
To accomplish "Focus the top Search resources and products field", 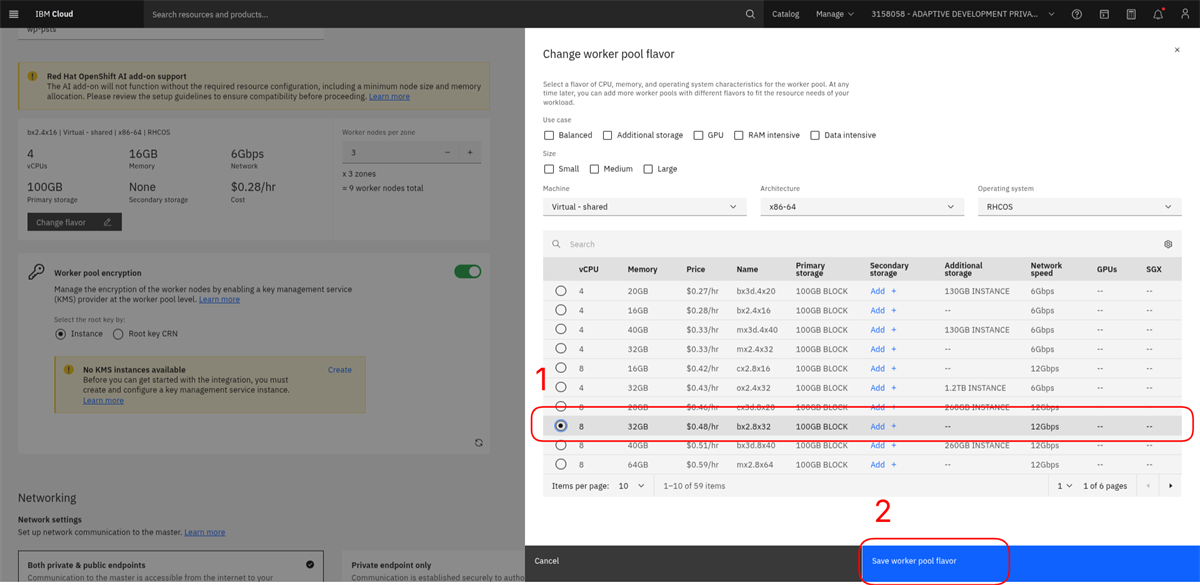I will [440, 14].
